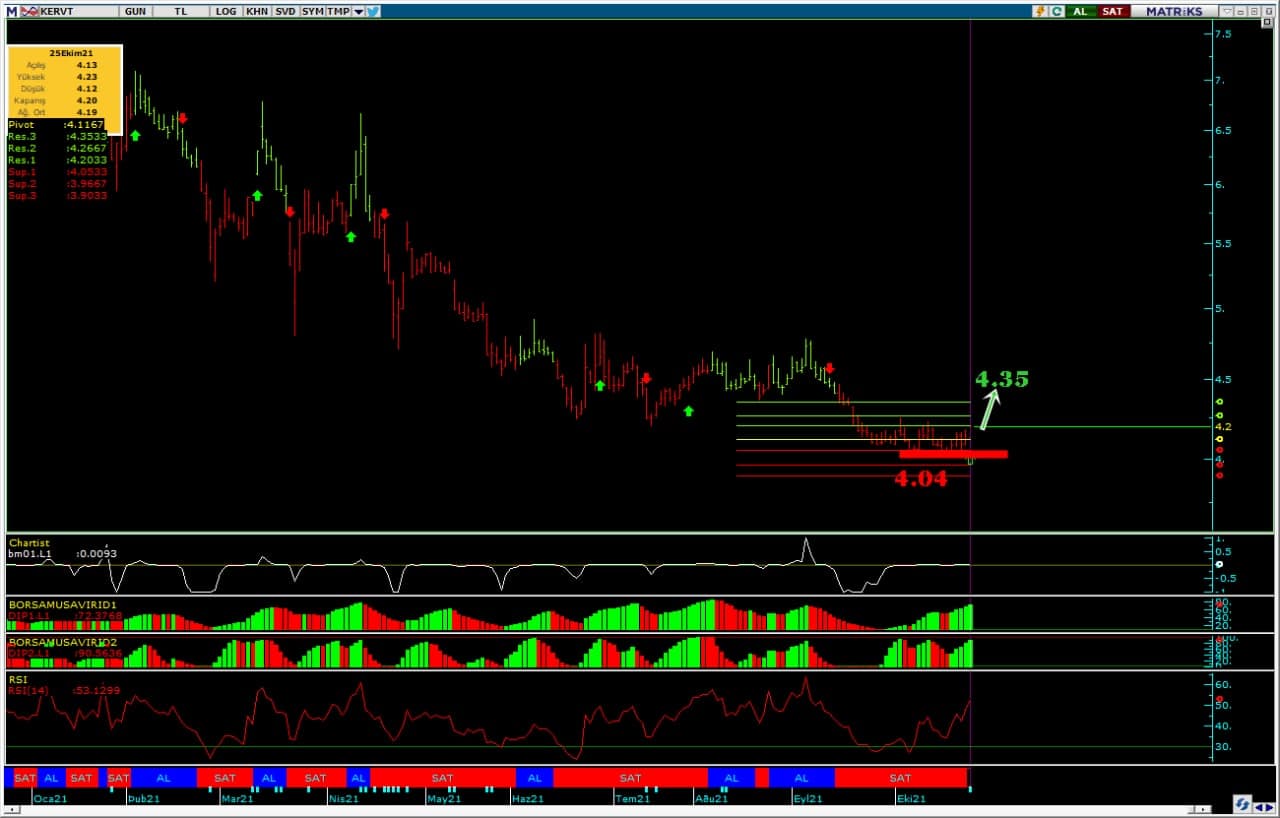The width and height of the screenshot is (1280, 818).
Task: Share the chart via the Twitter icon
Action: (373, 11)
